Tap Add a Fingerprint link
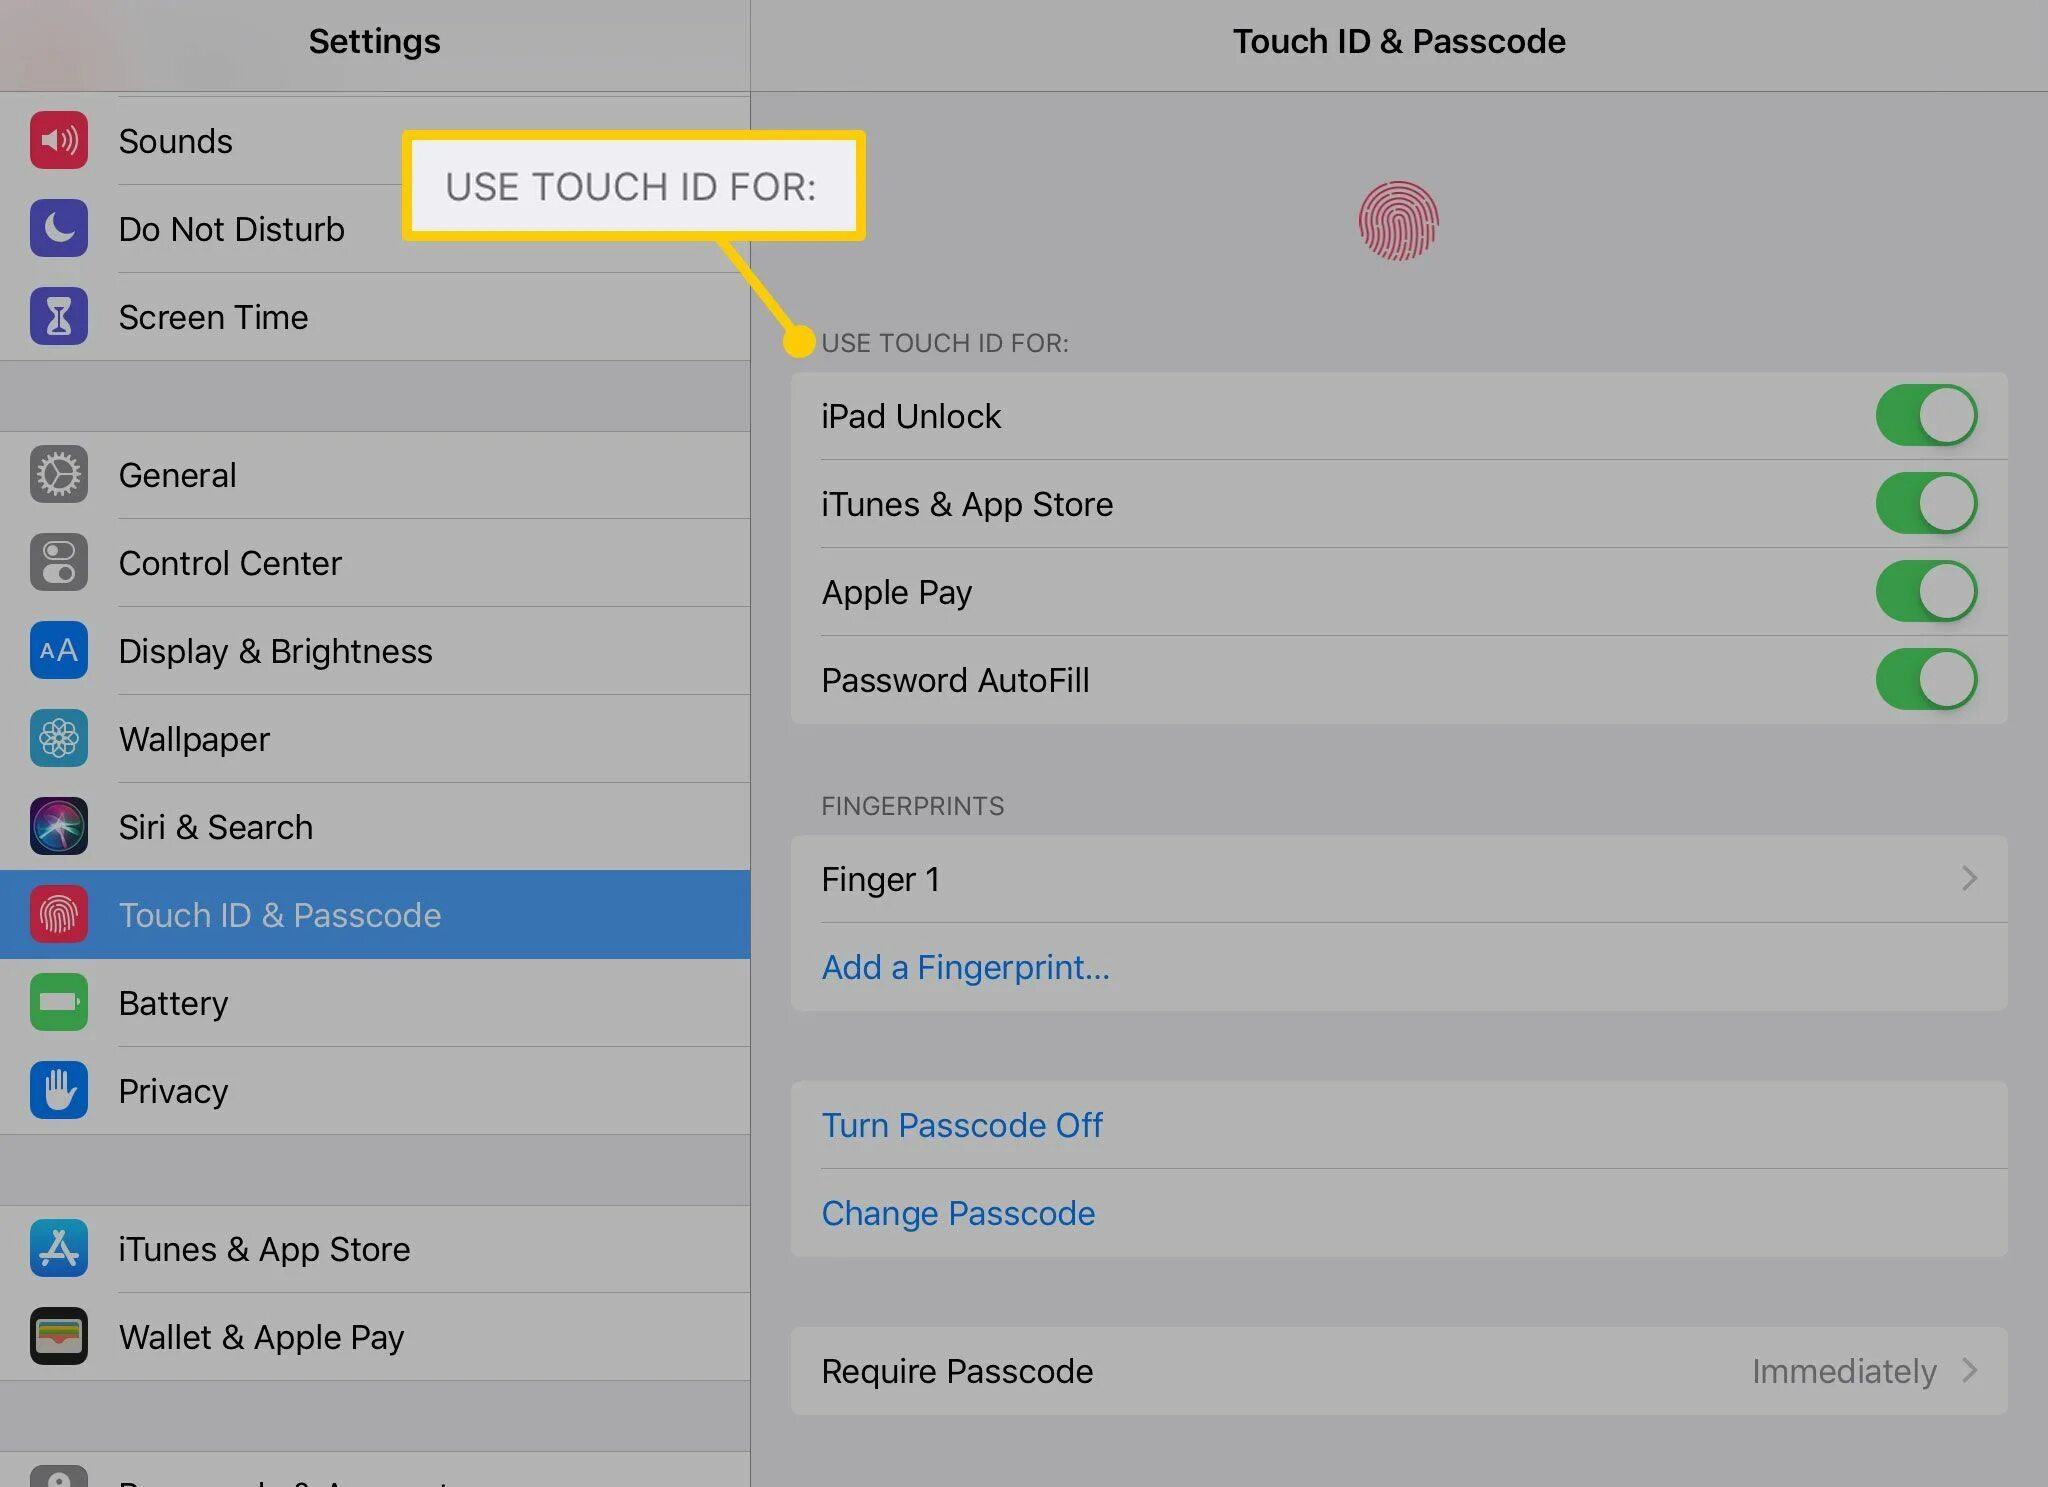The height and width of the screenshot is (1487, 2048). (x=965, y=967)
